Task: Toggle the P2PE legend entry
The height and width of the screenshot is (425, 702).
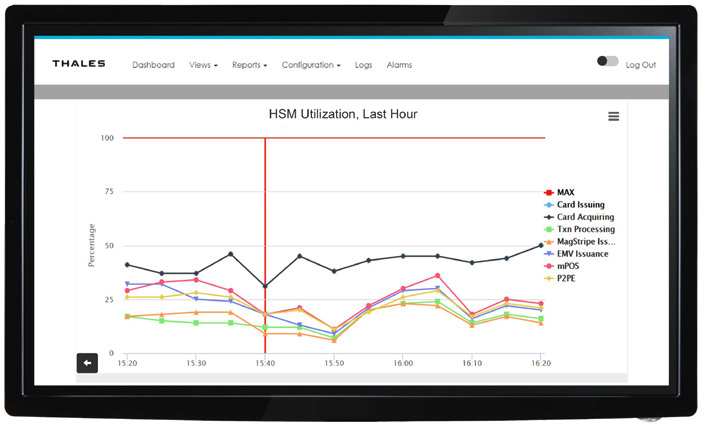Action: tap(560, 278)
